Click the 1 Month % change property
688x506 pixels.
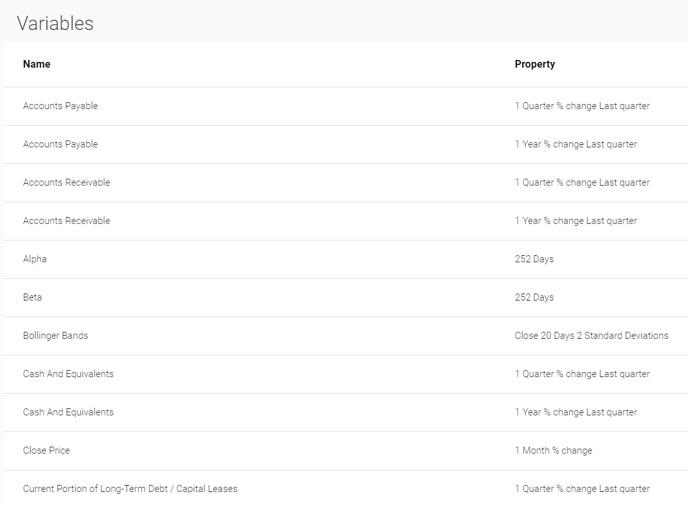coord(553,450)
